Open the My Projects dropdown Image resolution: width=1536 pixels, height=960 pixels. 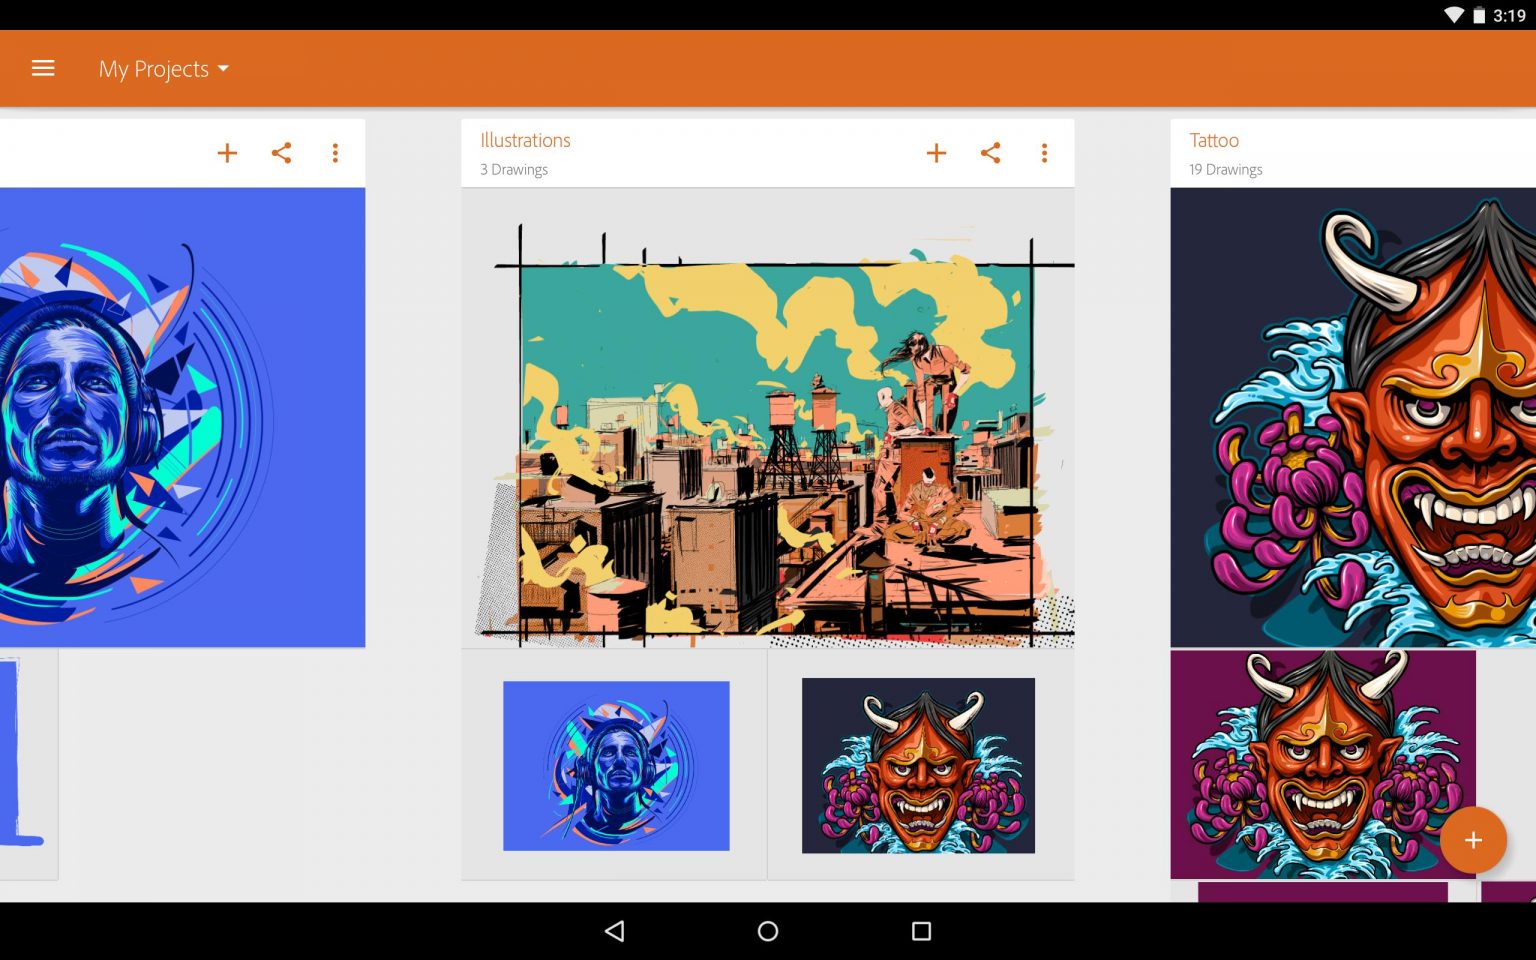coord(163,68)
